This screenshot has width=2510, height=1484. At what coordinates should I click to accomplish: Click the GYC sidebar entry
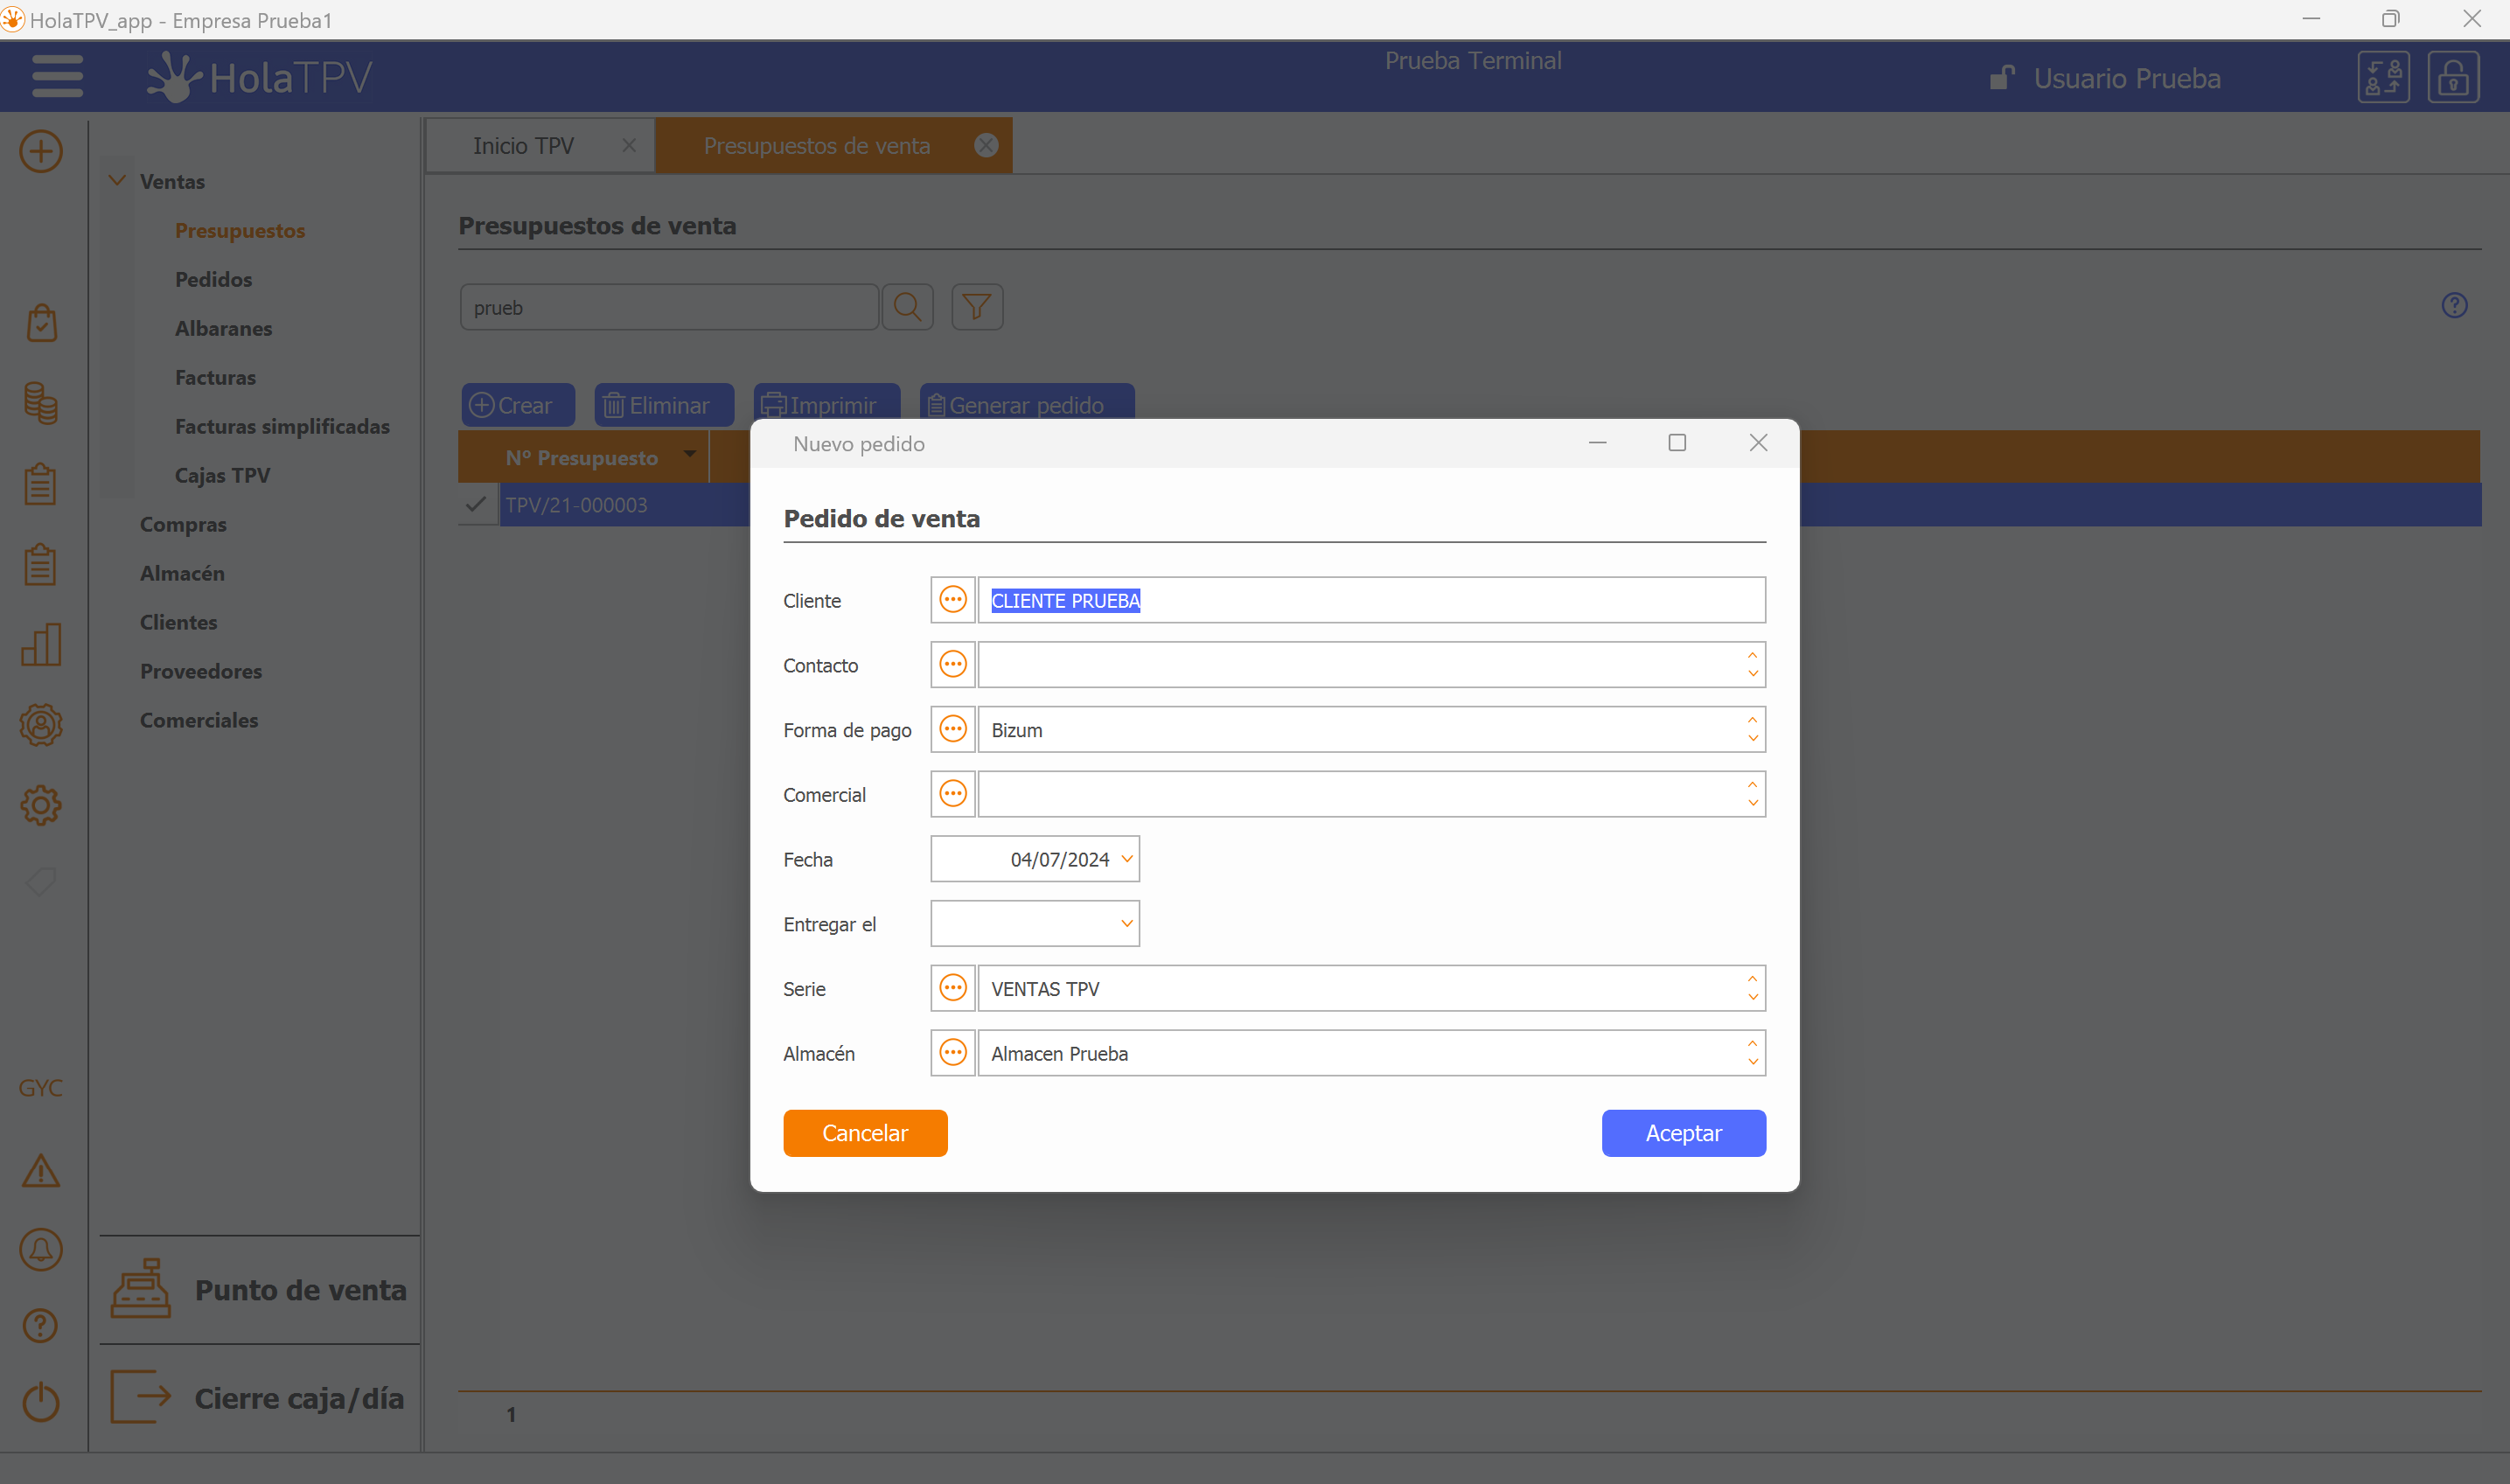(41, 1088)
